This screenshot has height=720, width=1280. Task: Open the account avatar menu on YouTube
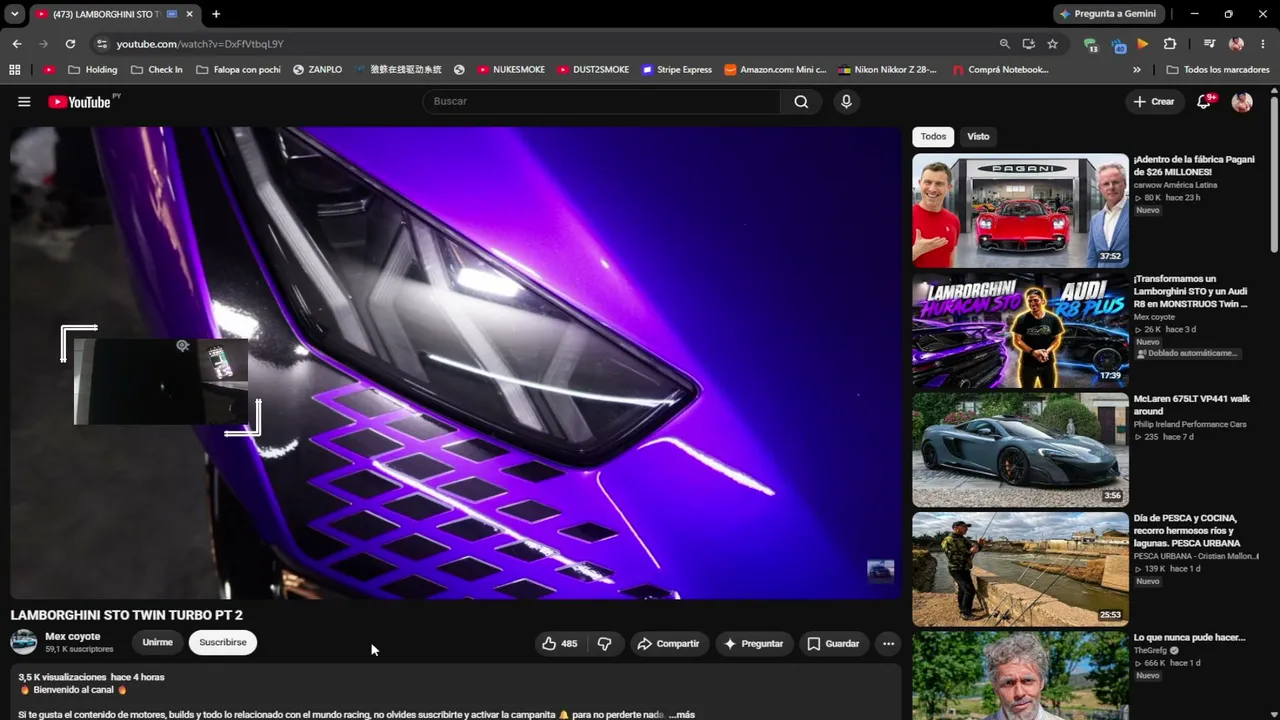click(x=1242, y=102)
